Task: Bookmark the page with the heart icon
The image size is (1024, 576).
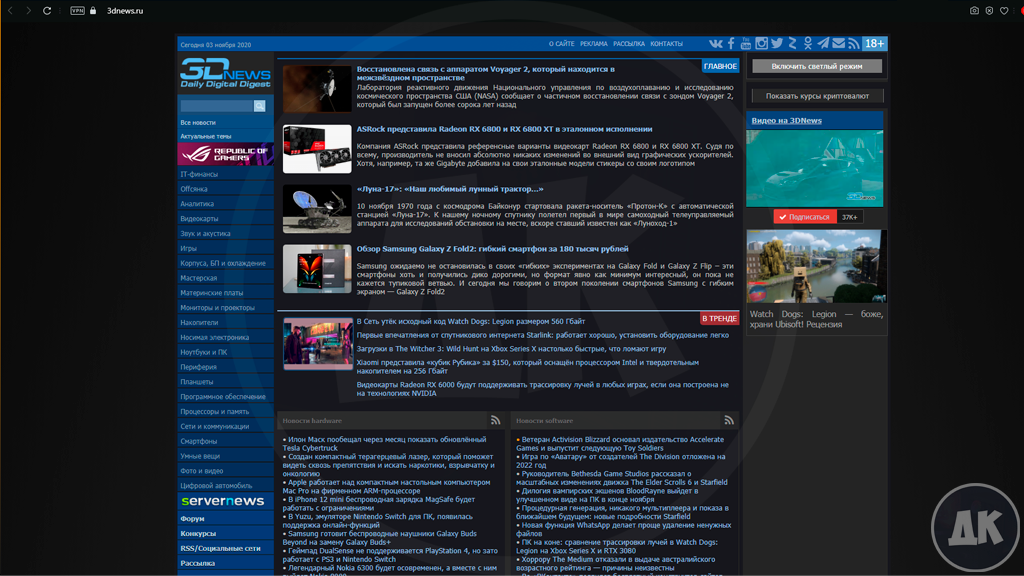Action: coord(1004,10)
